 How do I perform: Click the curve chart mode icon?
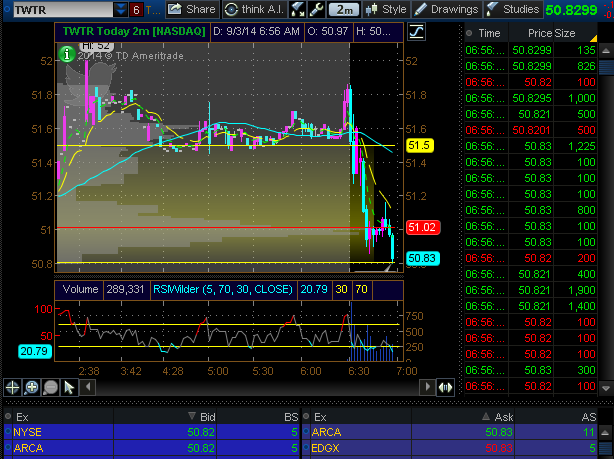(x=416, y=31)
